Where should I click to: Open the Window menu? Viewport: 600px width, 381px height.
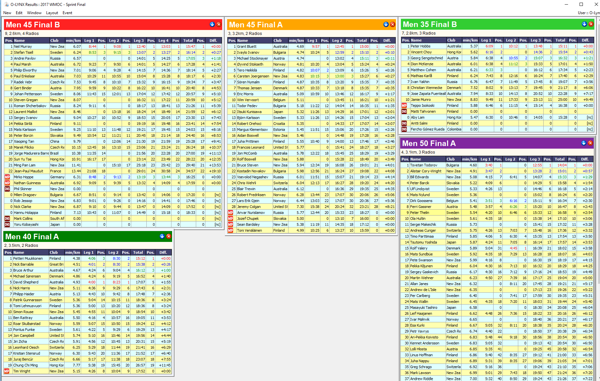click(x=34, y=13)
